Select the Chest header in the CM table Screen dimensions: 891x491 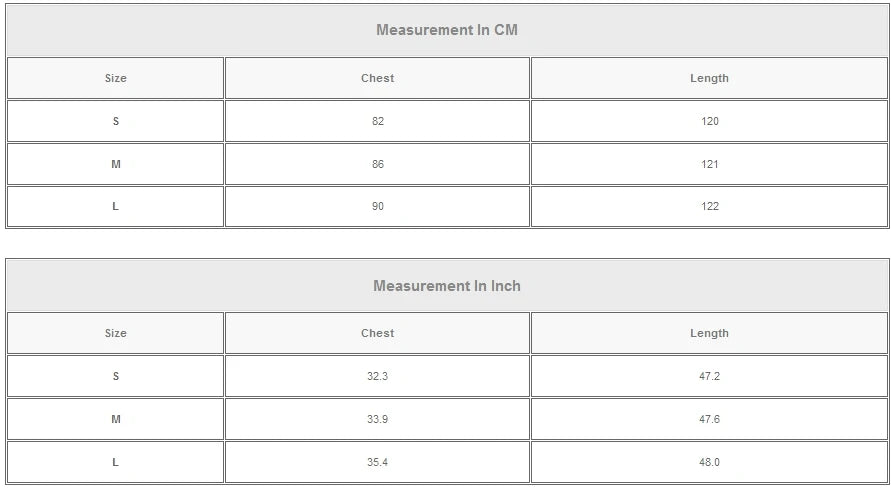point(377,78)
